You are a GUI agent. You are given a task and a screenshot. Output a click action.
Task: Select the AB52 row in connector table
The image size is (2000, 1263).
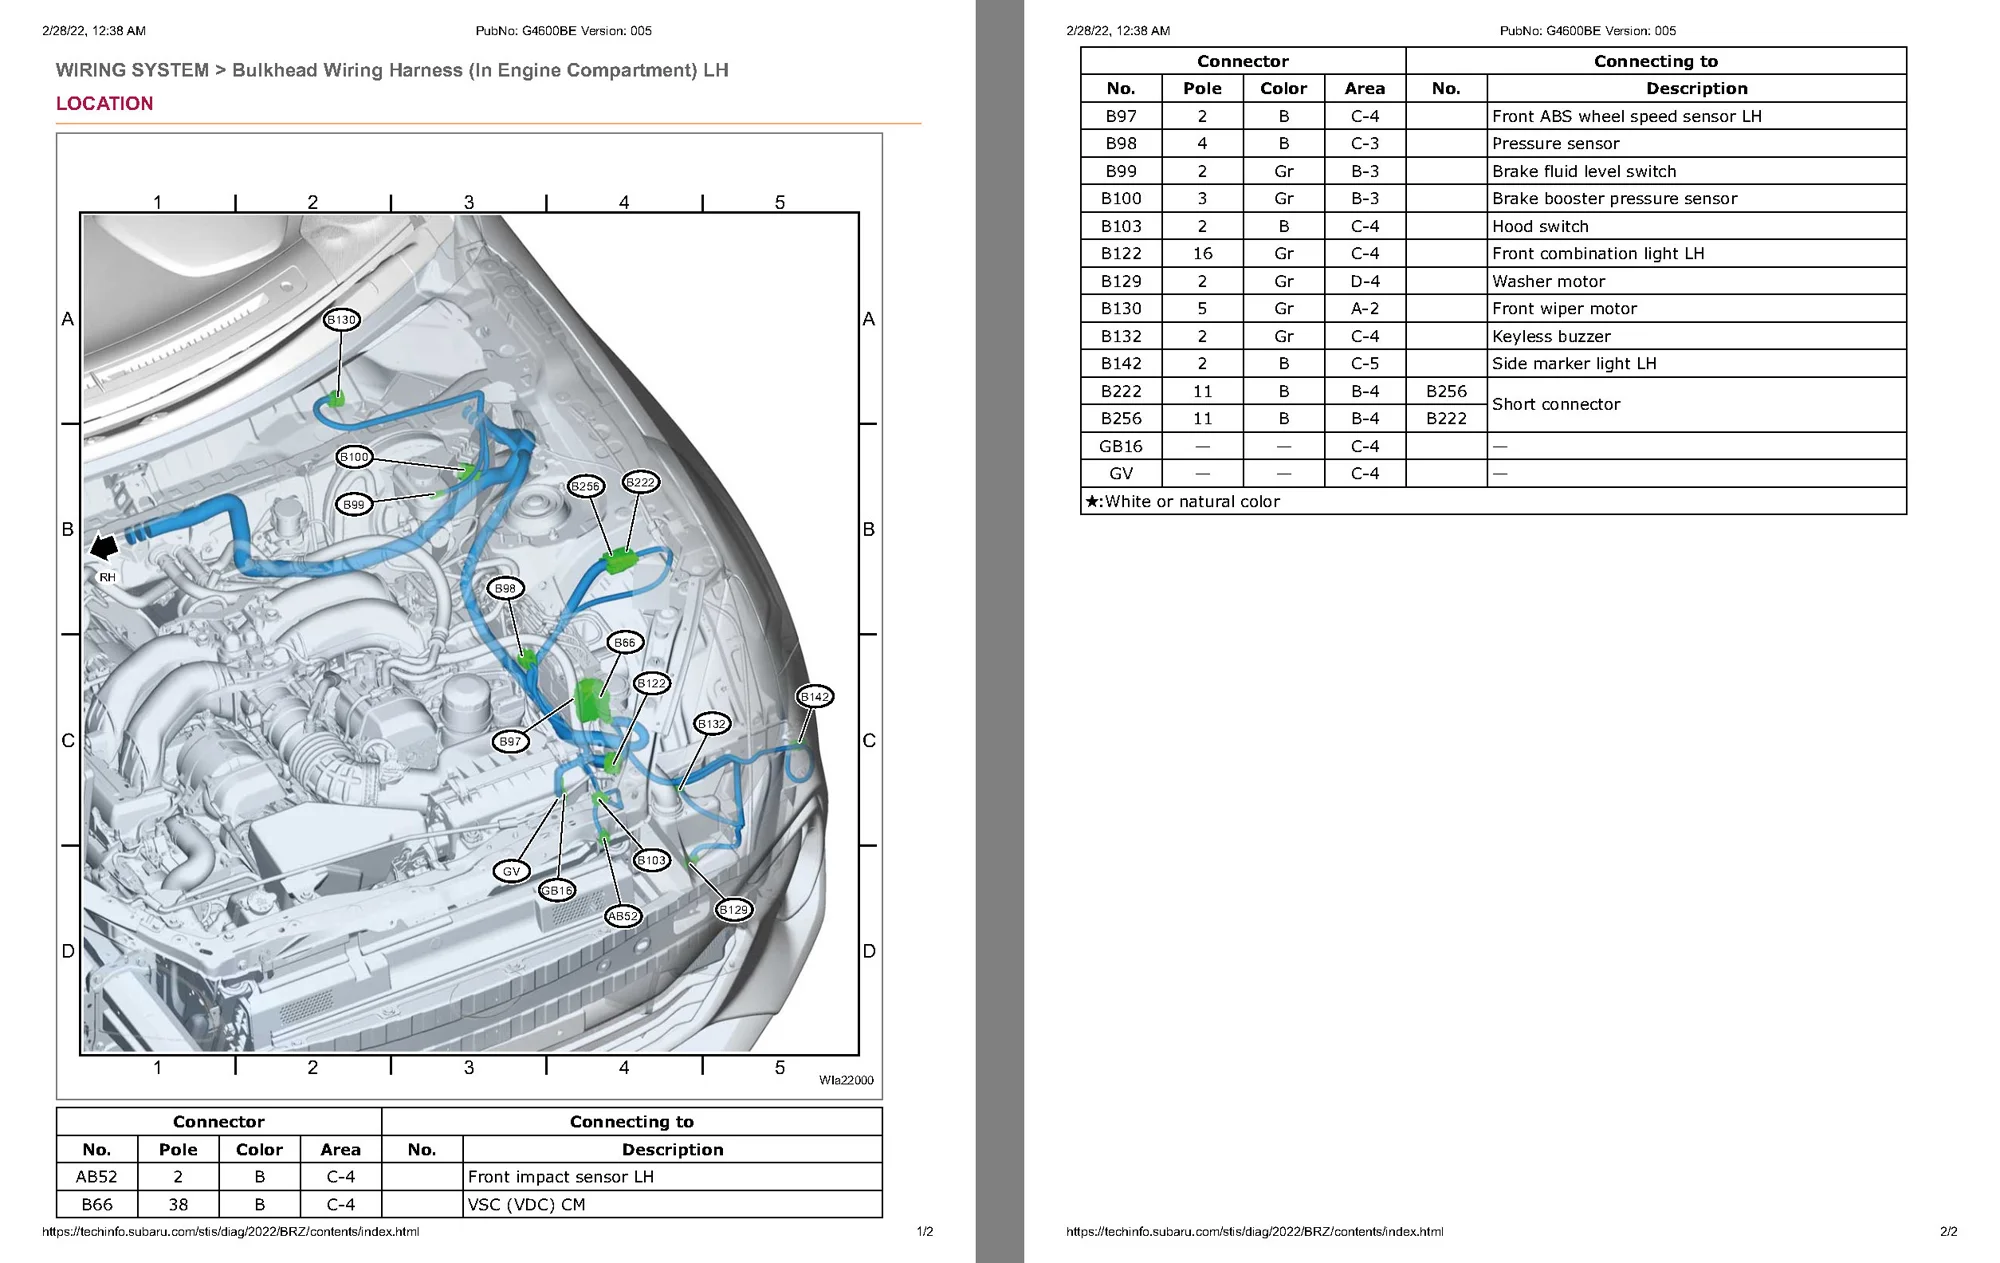tap(469, 1177)
